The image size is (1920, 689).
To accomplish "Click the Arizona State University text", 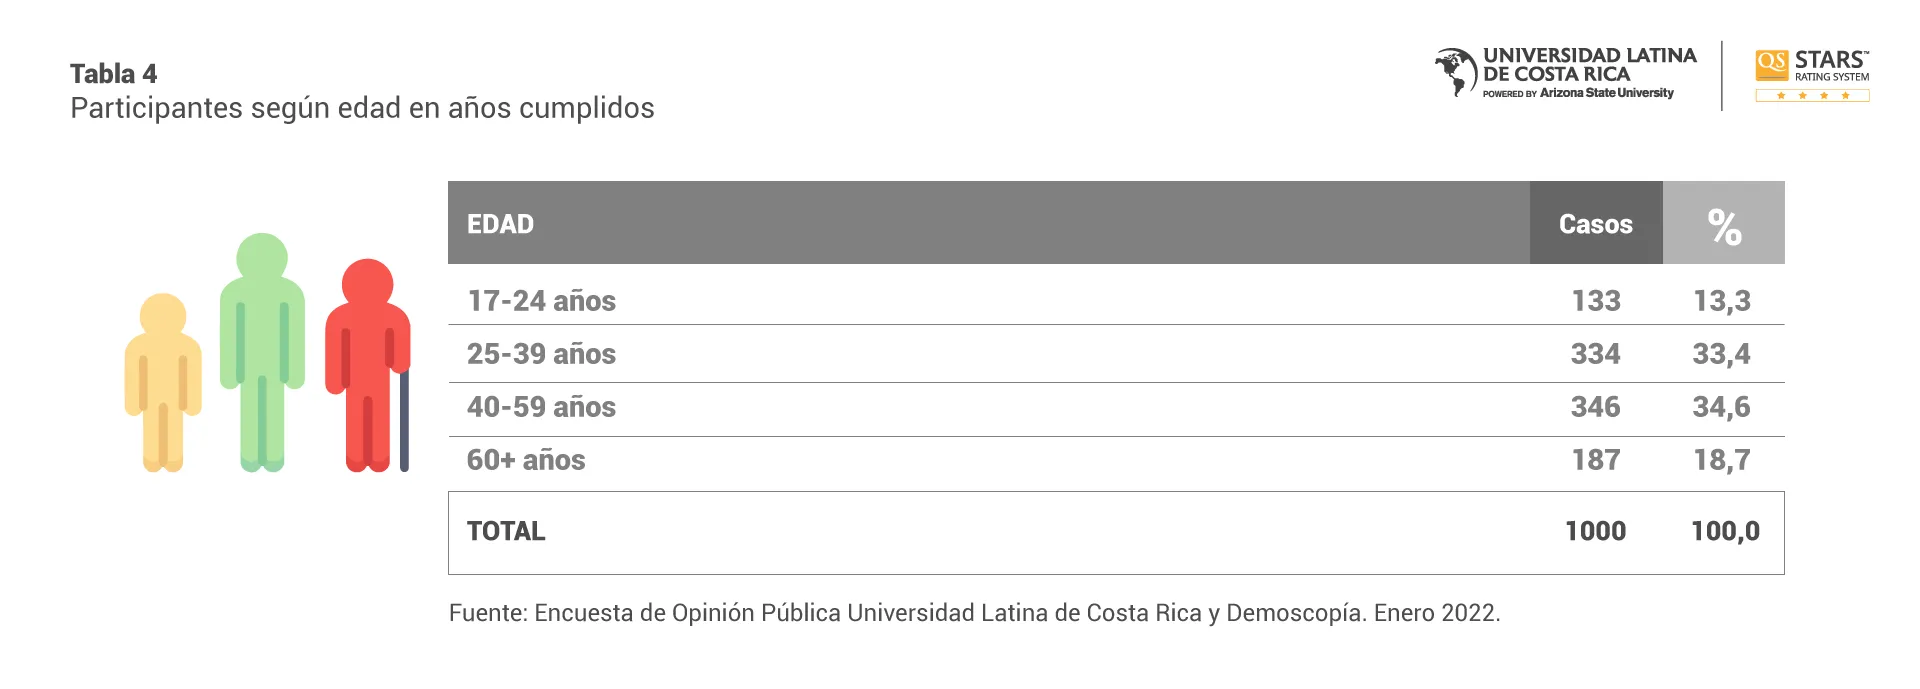I will (x=1606, y=93).
